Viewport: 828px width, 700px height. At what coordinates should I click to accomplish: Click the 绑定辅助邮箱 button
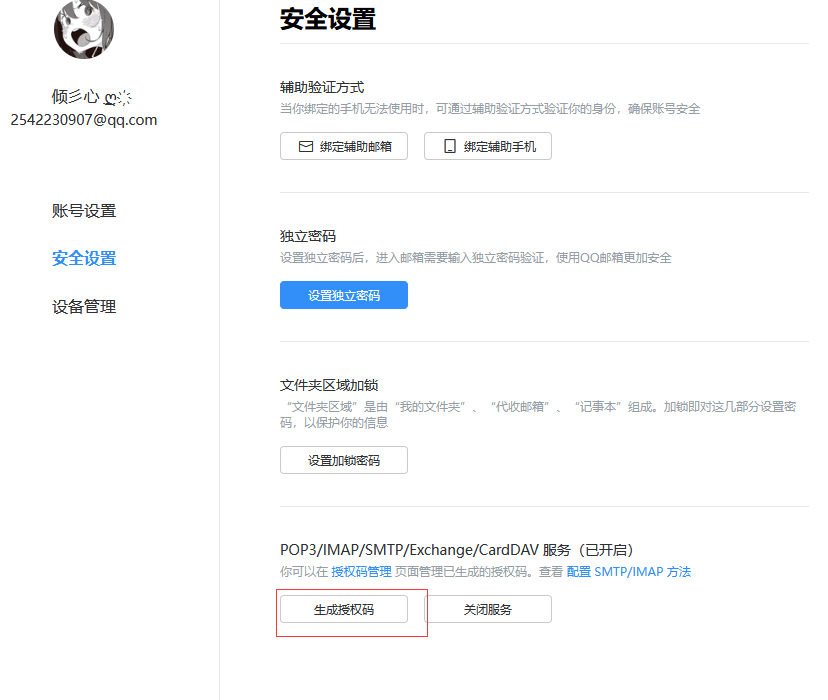coord(344,146)
